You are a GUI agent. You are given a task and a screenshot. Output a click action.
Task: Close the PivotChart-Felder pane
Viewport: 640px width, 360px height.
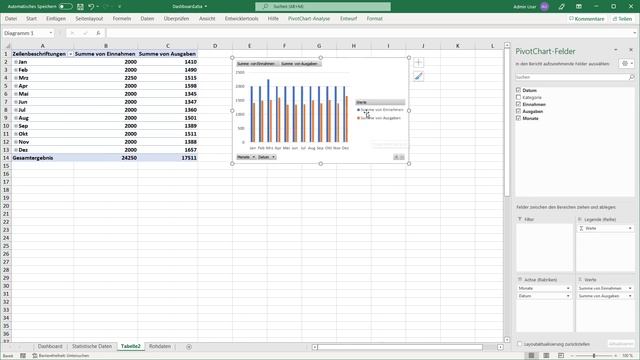[631, 50]
